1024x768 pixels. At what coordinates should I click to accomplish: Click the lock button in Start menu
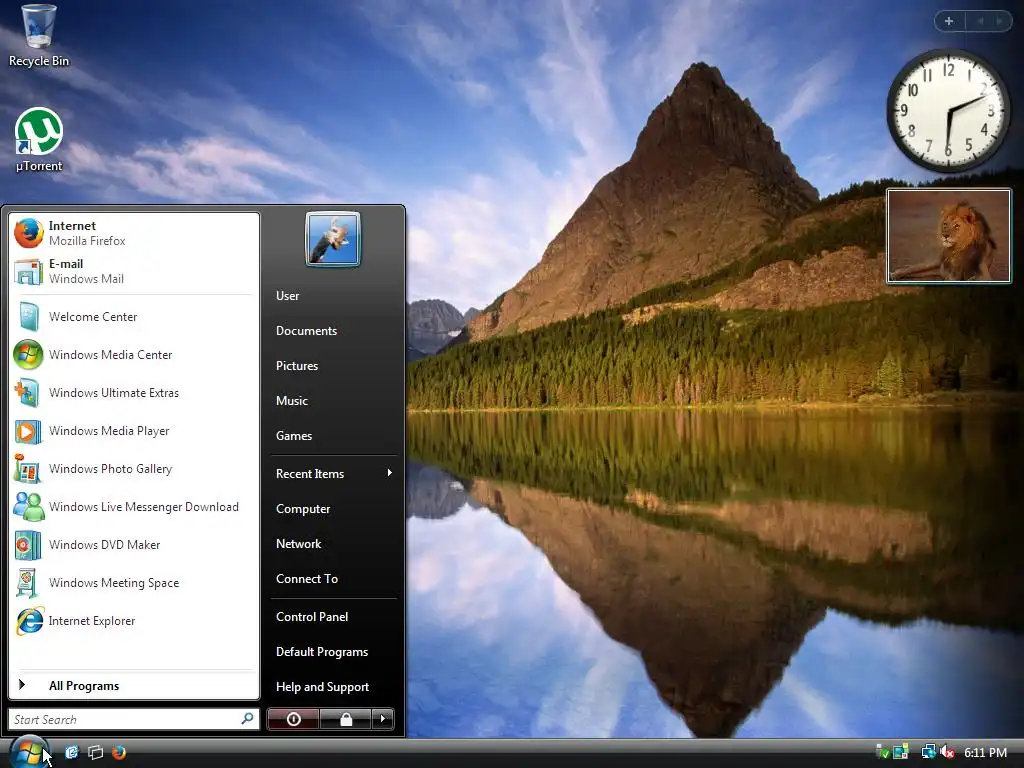[345, 719]
